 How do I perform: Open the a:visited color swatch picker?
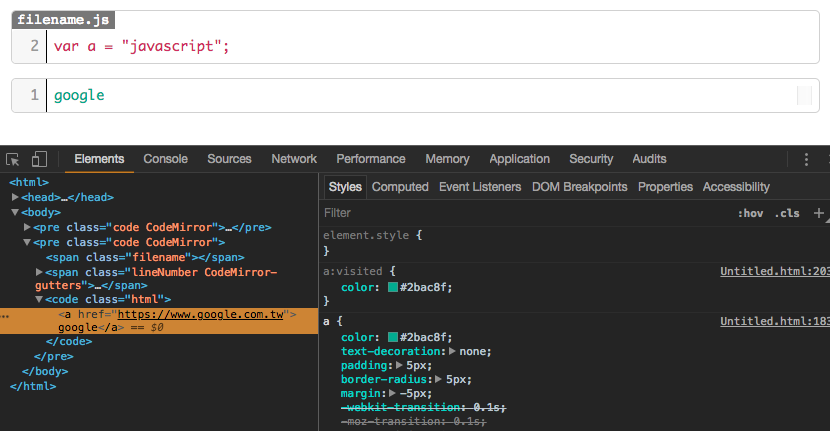[x=393, y=287]
